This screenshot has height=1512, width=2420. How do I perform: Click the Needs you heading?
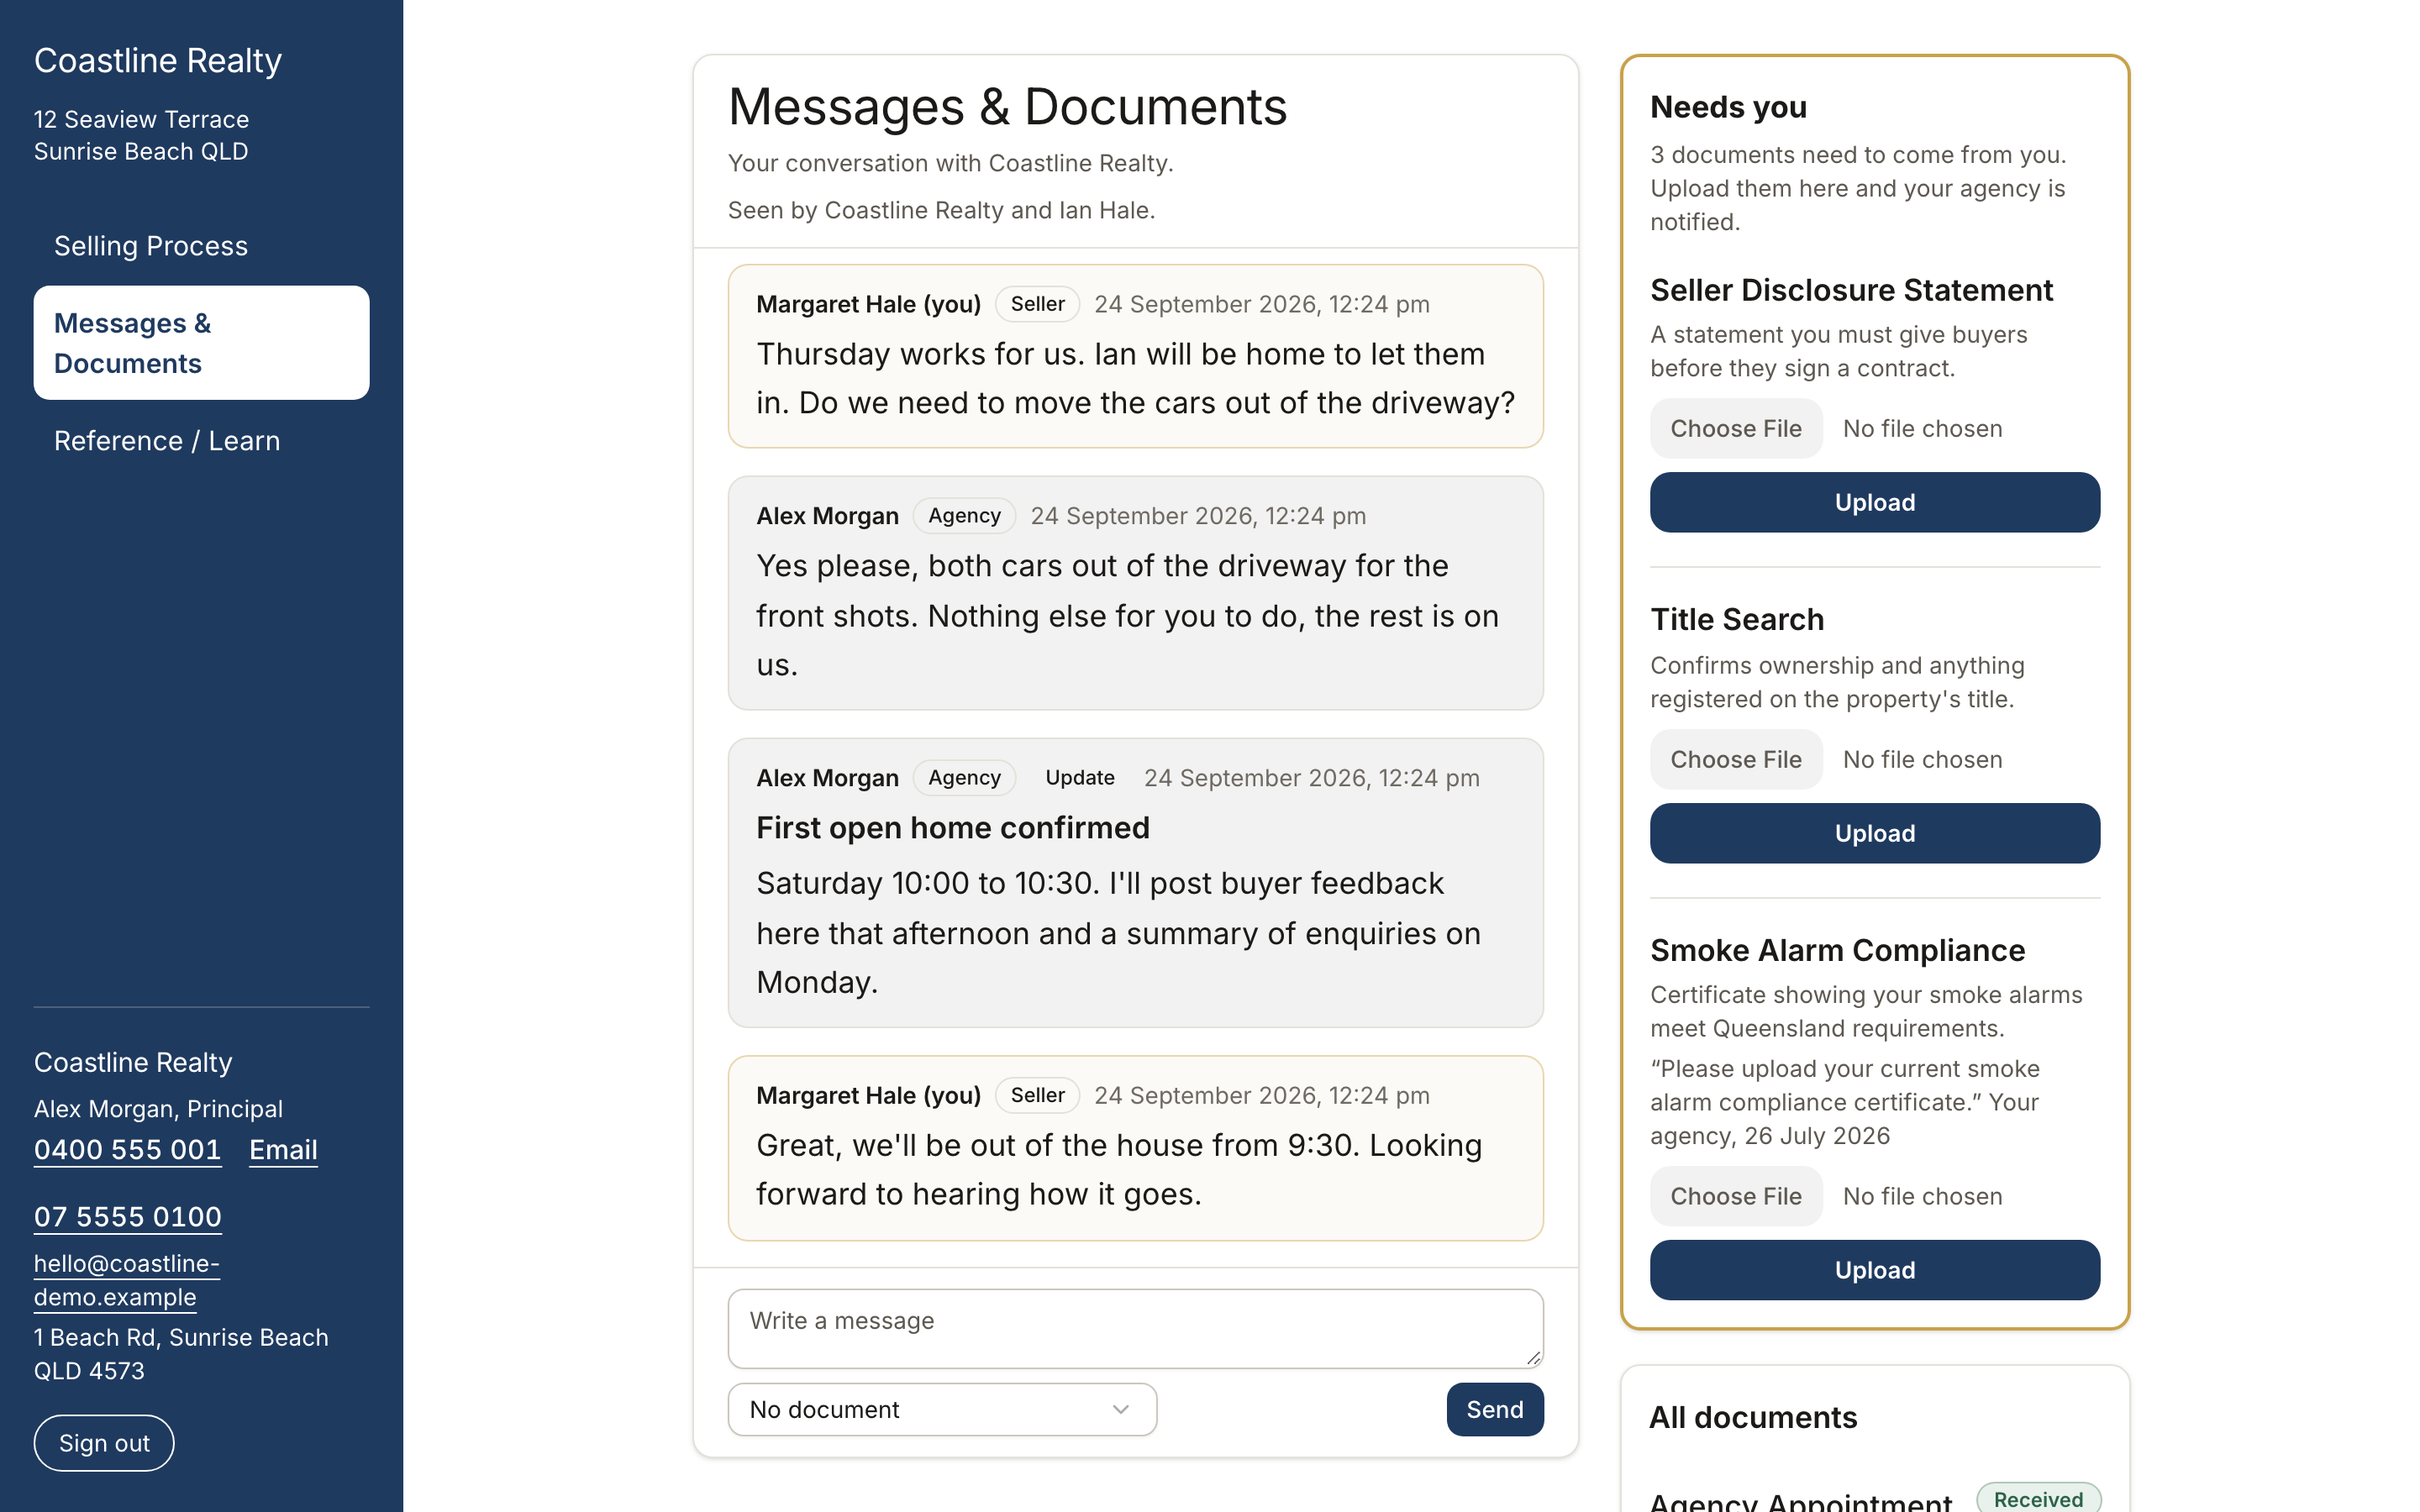(x=1728, y=106)
